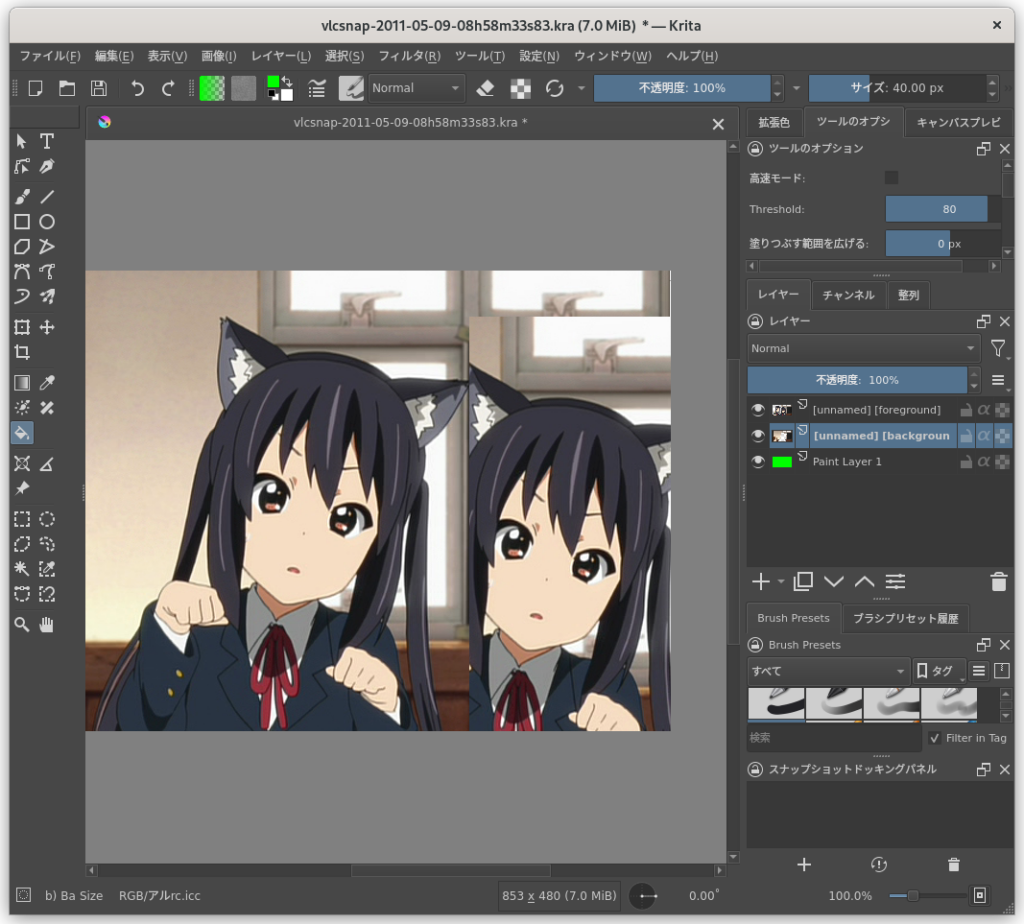Expand the dropdown arrow after the opacity slider

click(x=796, y=88)
